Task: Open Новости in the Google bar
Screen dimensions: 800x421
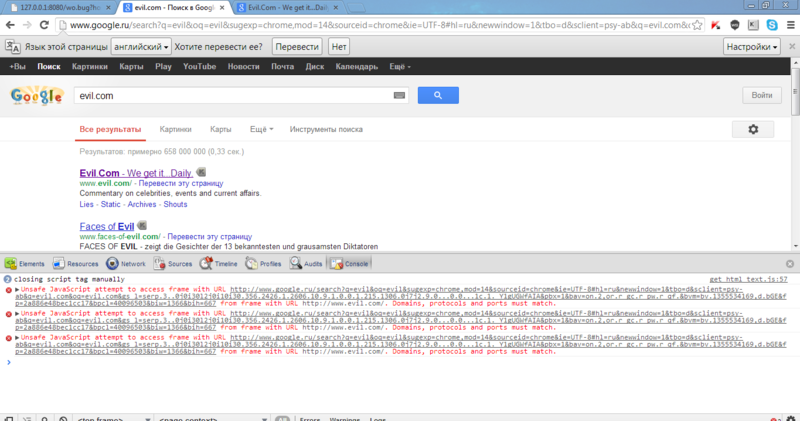Action: [x=243, y=66]
